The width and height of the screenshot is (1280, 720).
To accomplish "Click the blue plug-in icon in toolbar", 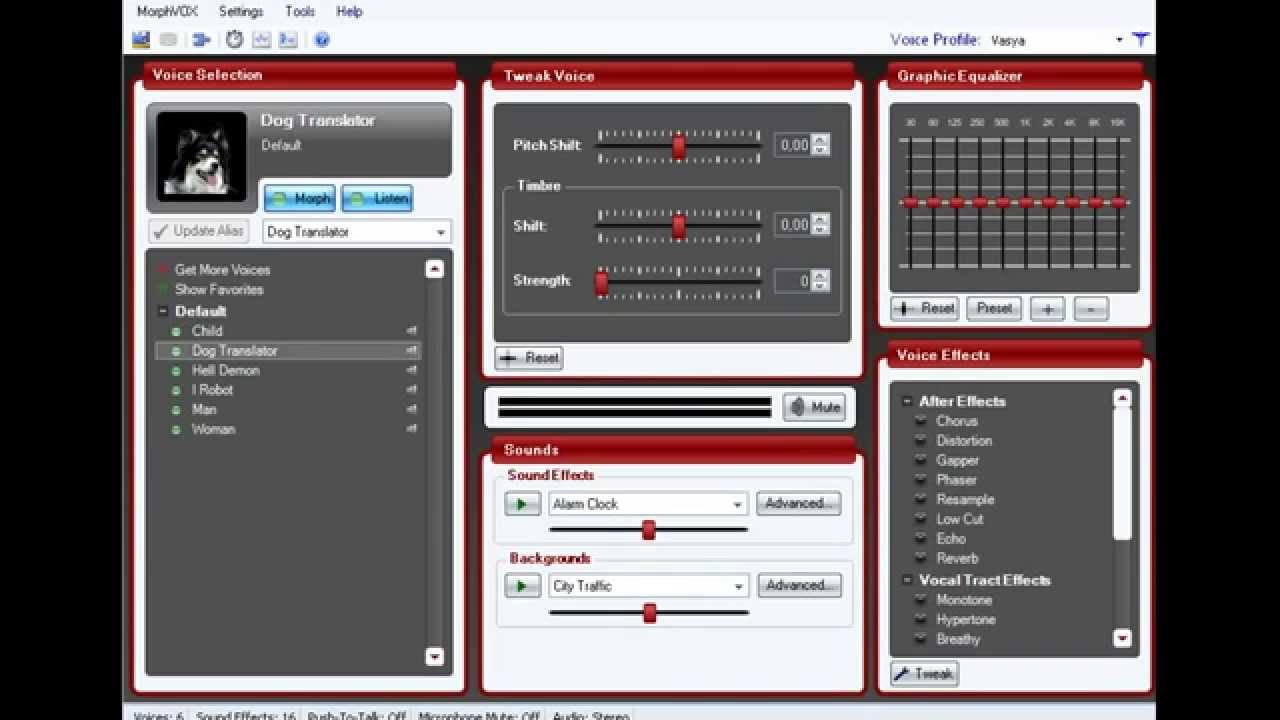I will click(201, 40).
